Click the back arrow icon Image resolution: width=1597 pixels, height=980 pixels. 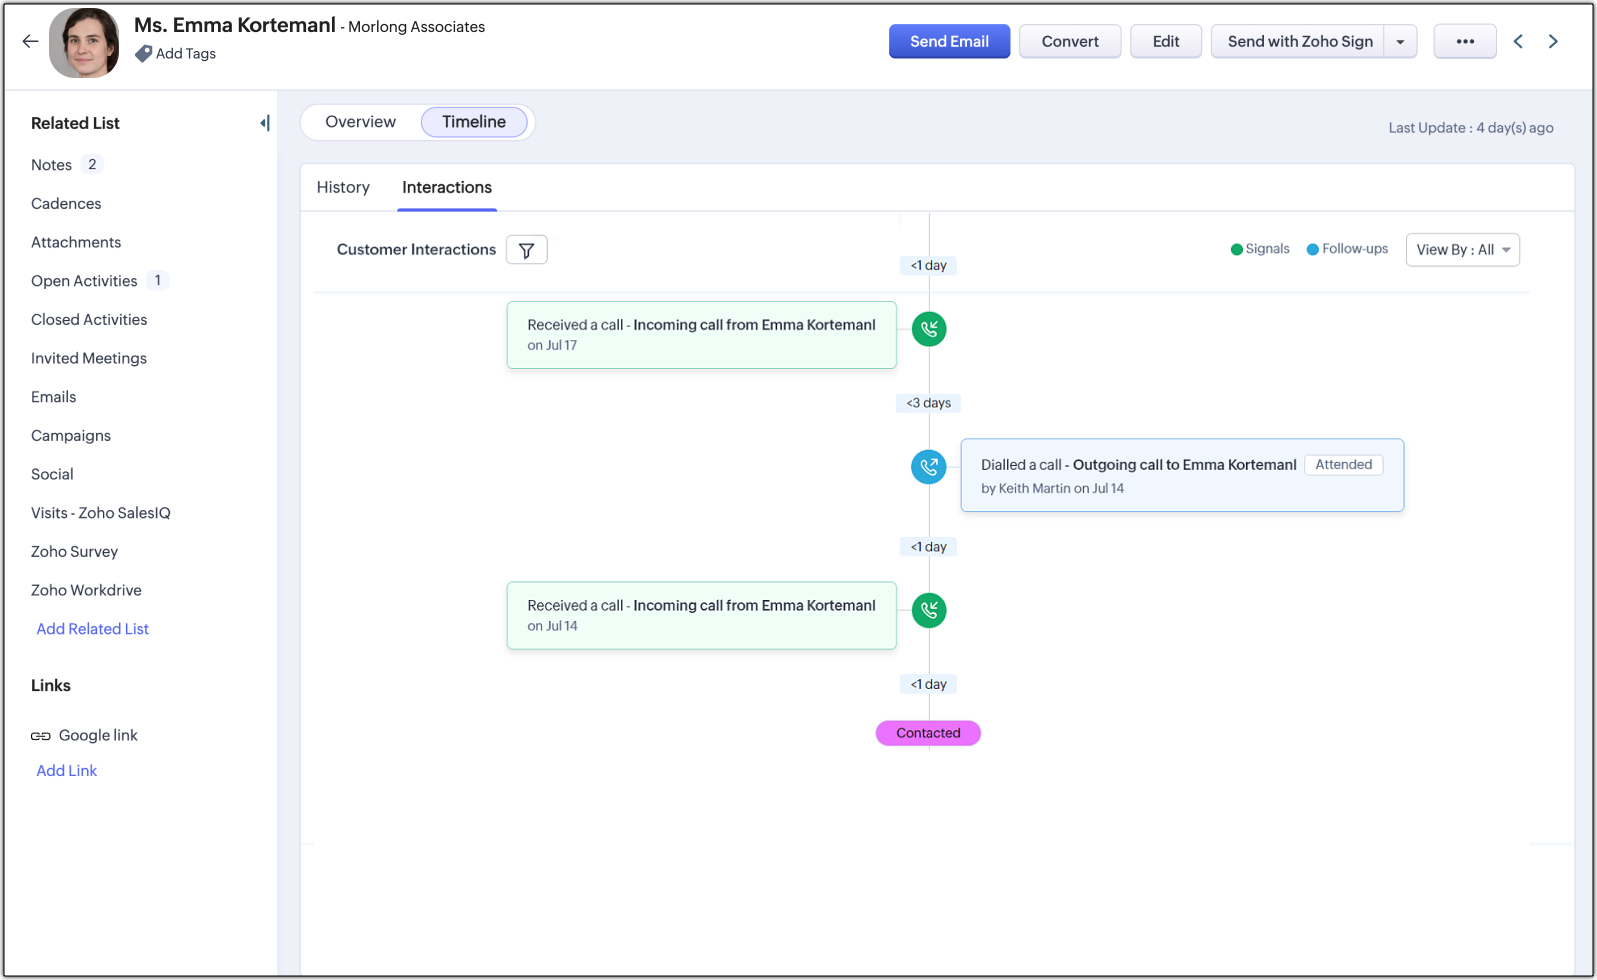pyautogui.click(x=30, y=41)
